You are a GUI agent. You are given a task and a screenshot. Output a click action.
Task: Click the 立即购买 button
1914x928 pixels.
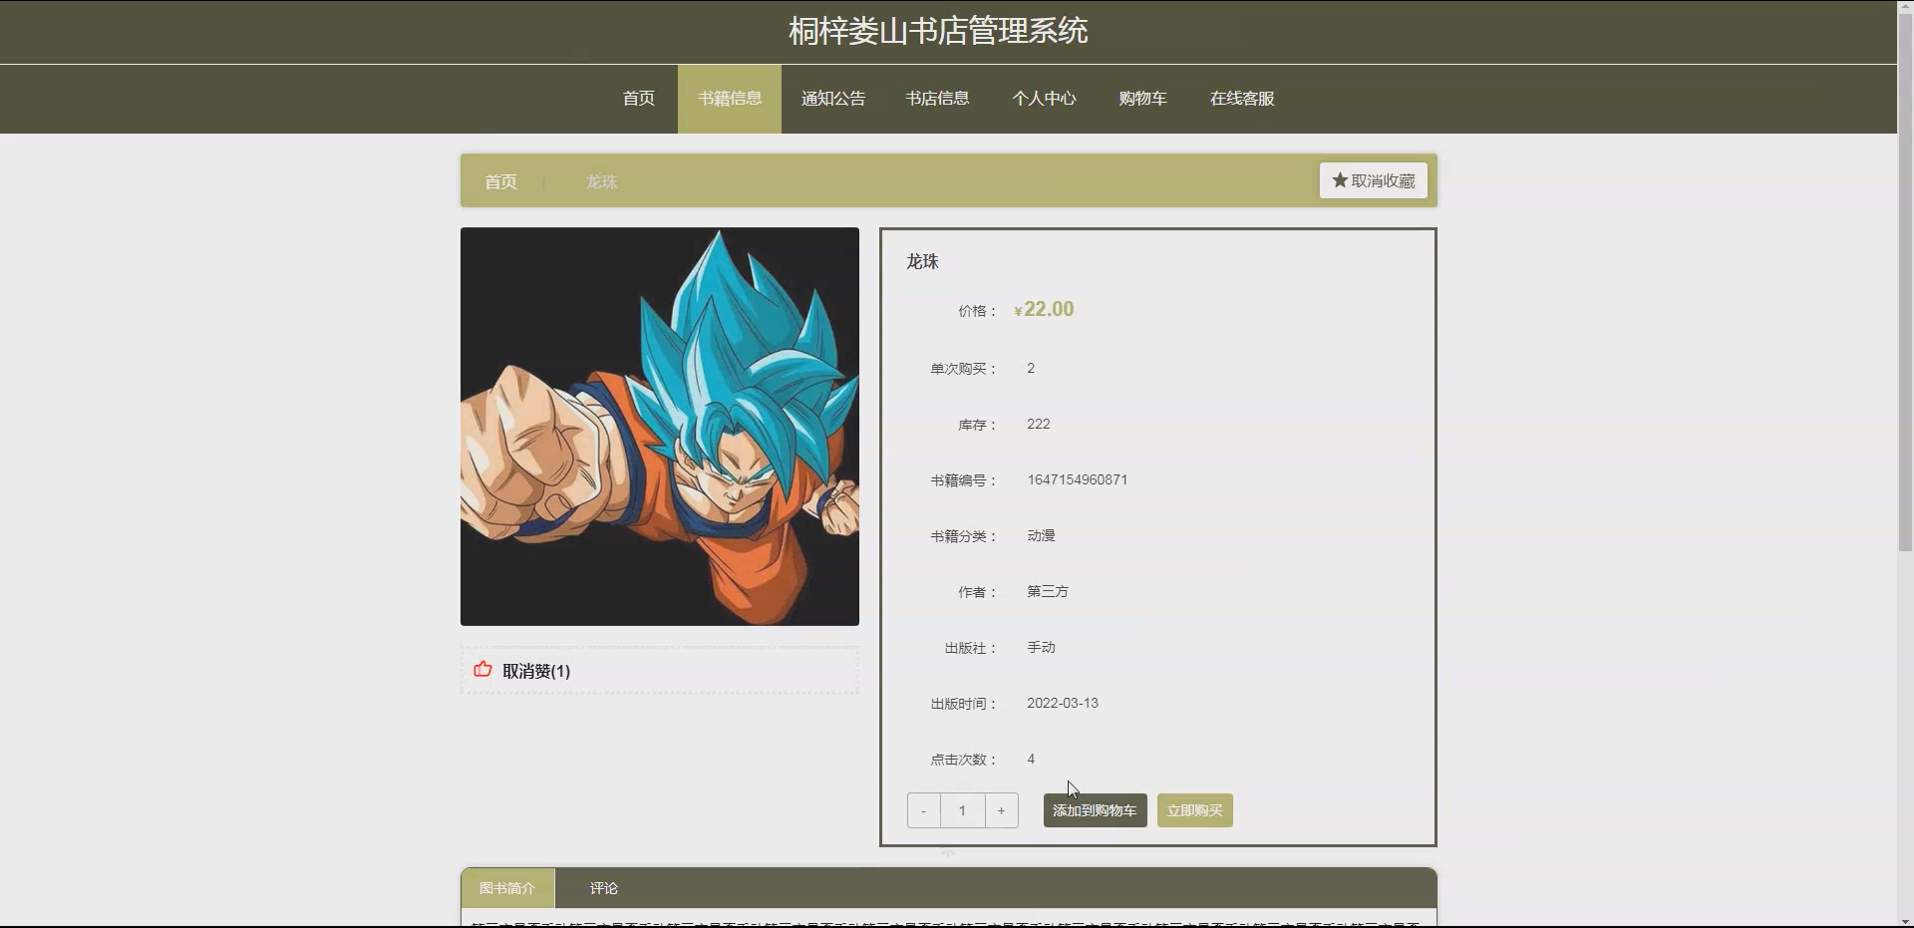1194,811
